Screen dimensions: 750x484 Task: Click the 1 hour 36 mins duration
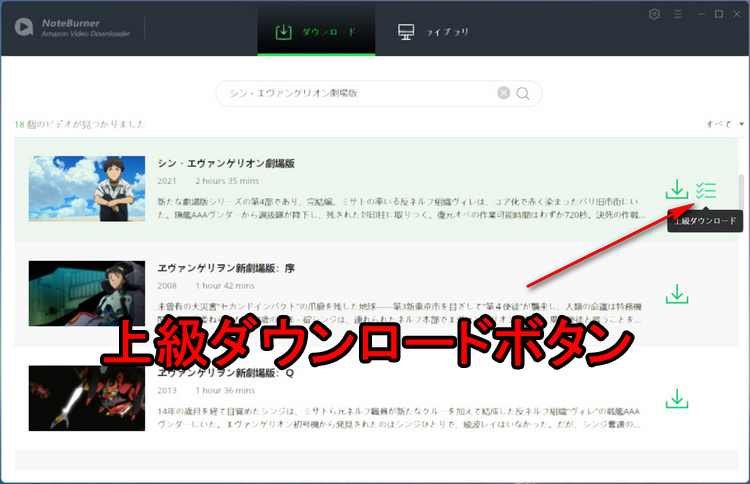pyautogui.click(x=225, y=390)
